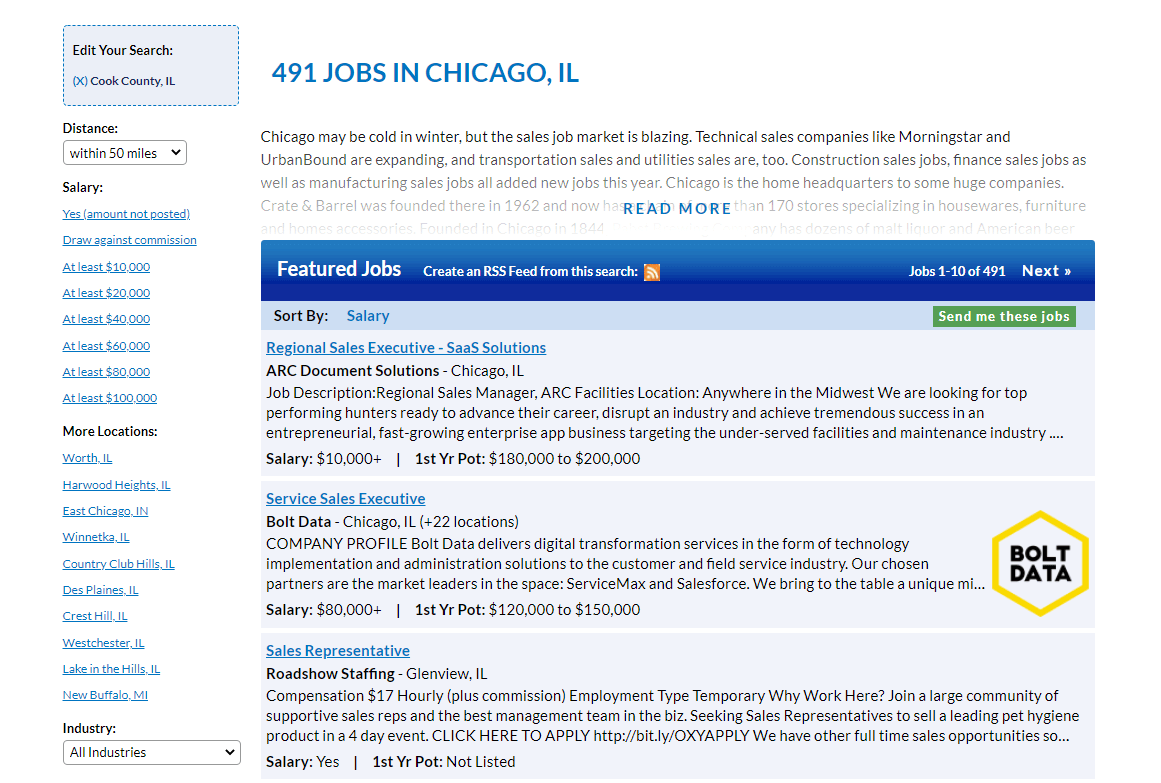Sort job results by Salary
Viewport: 1161px width, 783px height.
point(368,315)
